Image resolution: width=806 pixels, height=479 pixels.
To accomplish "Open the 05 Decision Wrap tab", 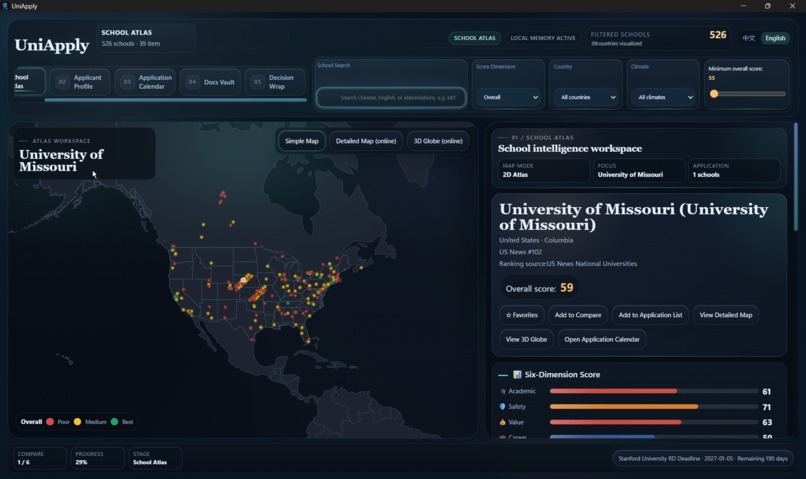I will [275, 82].
